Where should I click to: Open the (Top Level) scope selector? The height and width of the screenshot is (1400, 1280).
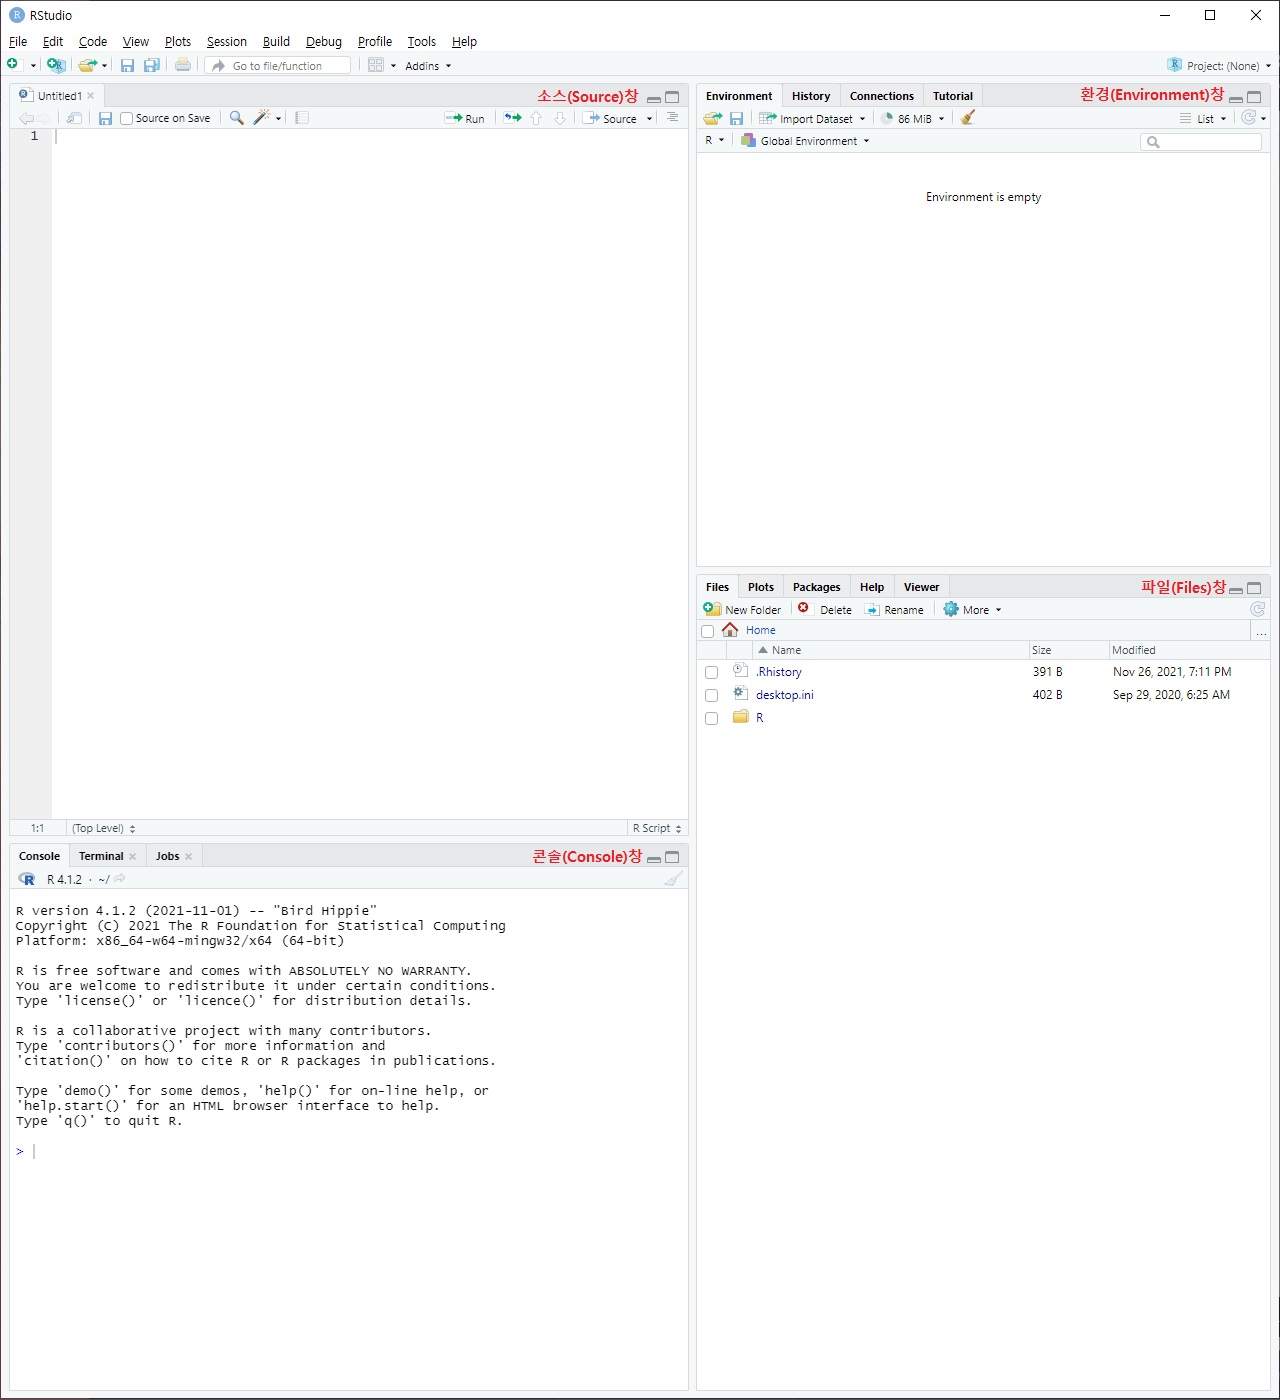(104, 828)
